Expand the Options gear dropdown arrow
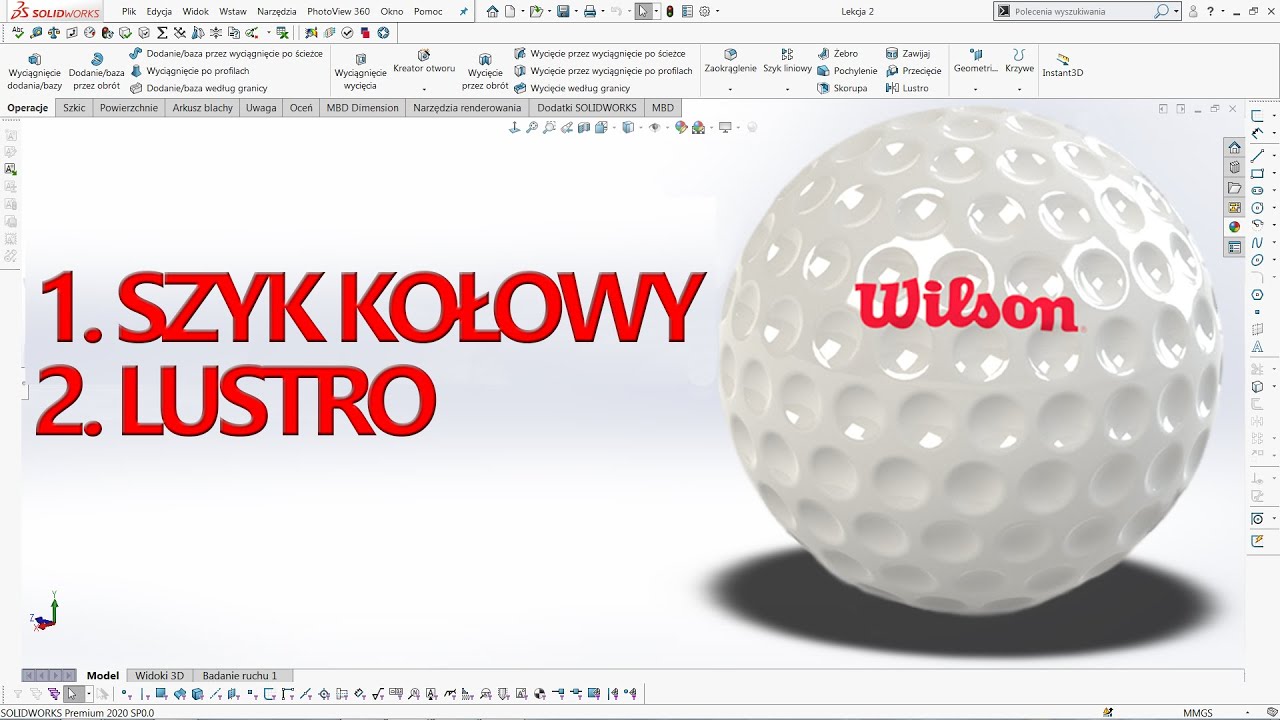The width and height of the screenshot is (1280, 720). point(718,12)
